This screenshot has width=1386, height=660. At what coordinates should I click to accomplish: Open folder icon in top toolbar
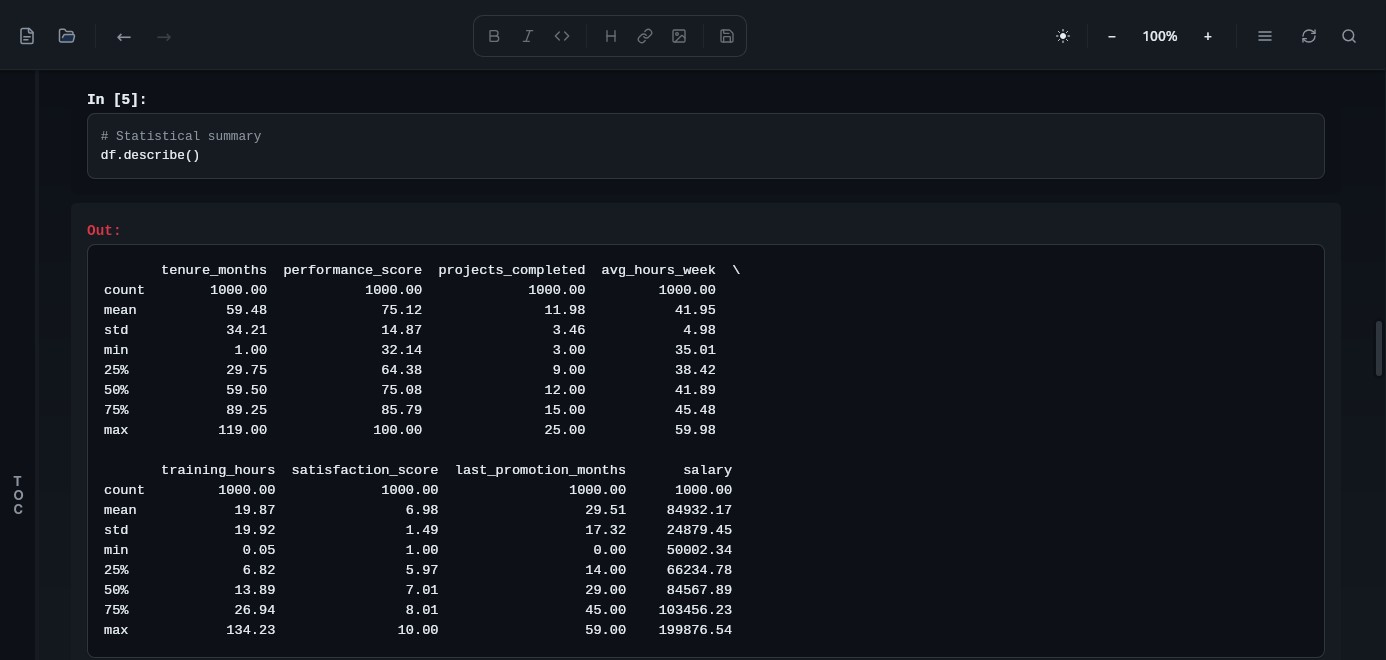pos(67,36)
